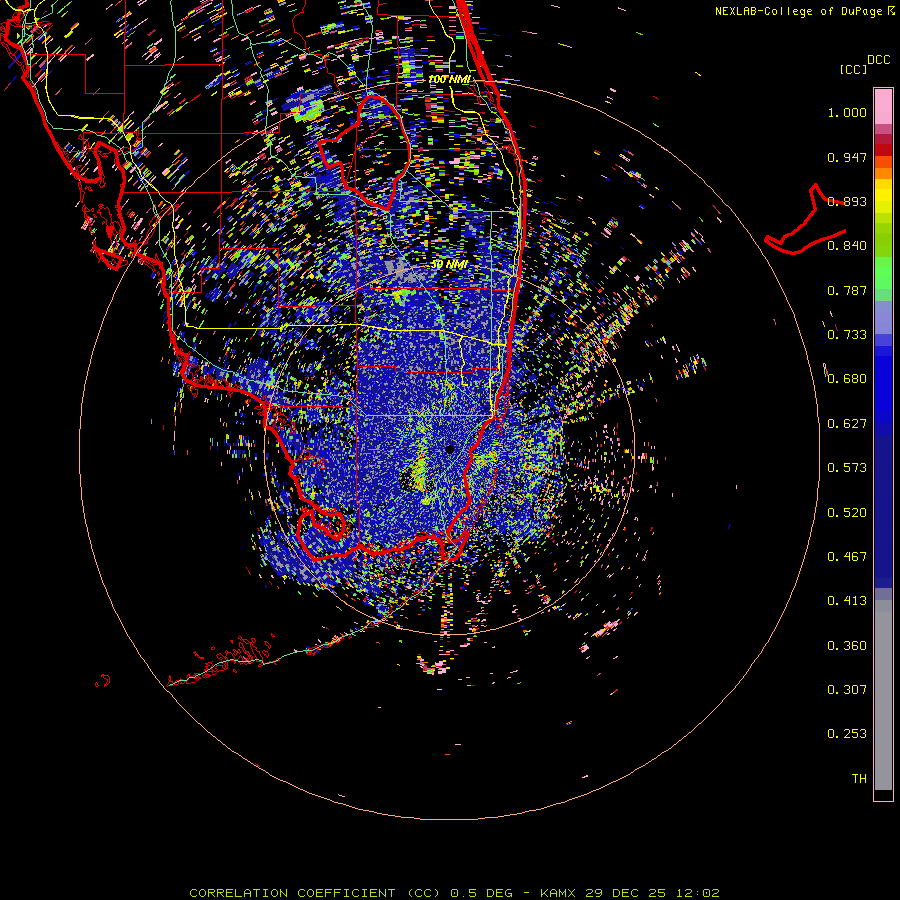This screenshot has height=900, width=900.
Task: Click the 50 NMI range ring label
Action: coord(449,265)
